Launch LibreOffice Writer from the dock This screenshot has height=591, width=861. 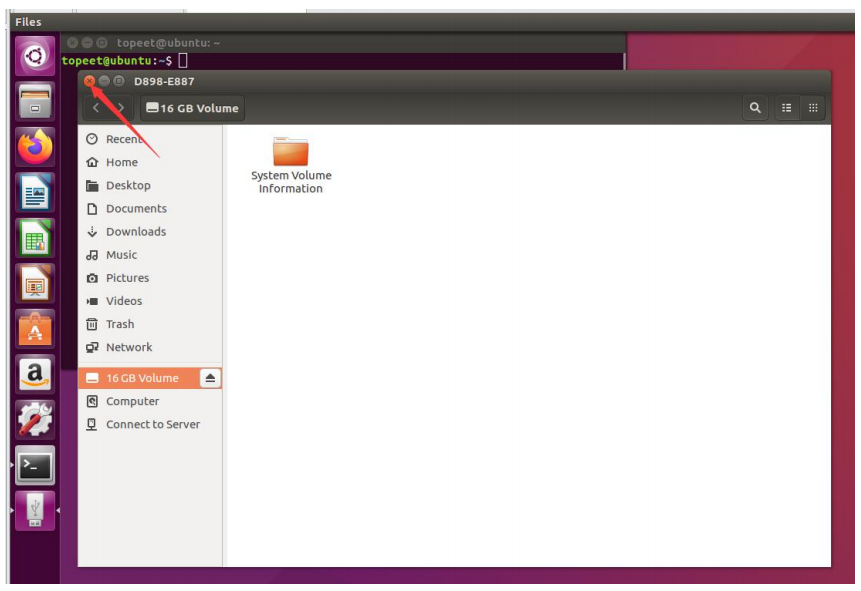click(35, 193)
